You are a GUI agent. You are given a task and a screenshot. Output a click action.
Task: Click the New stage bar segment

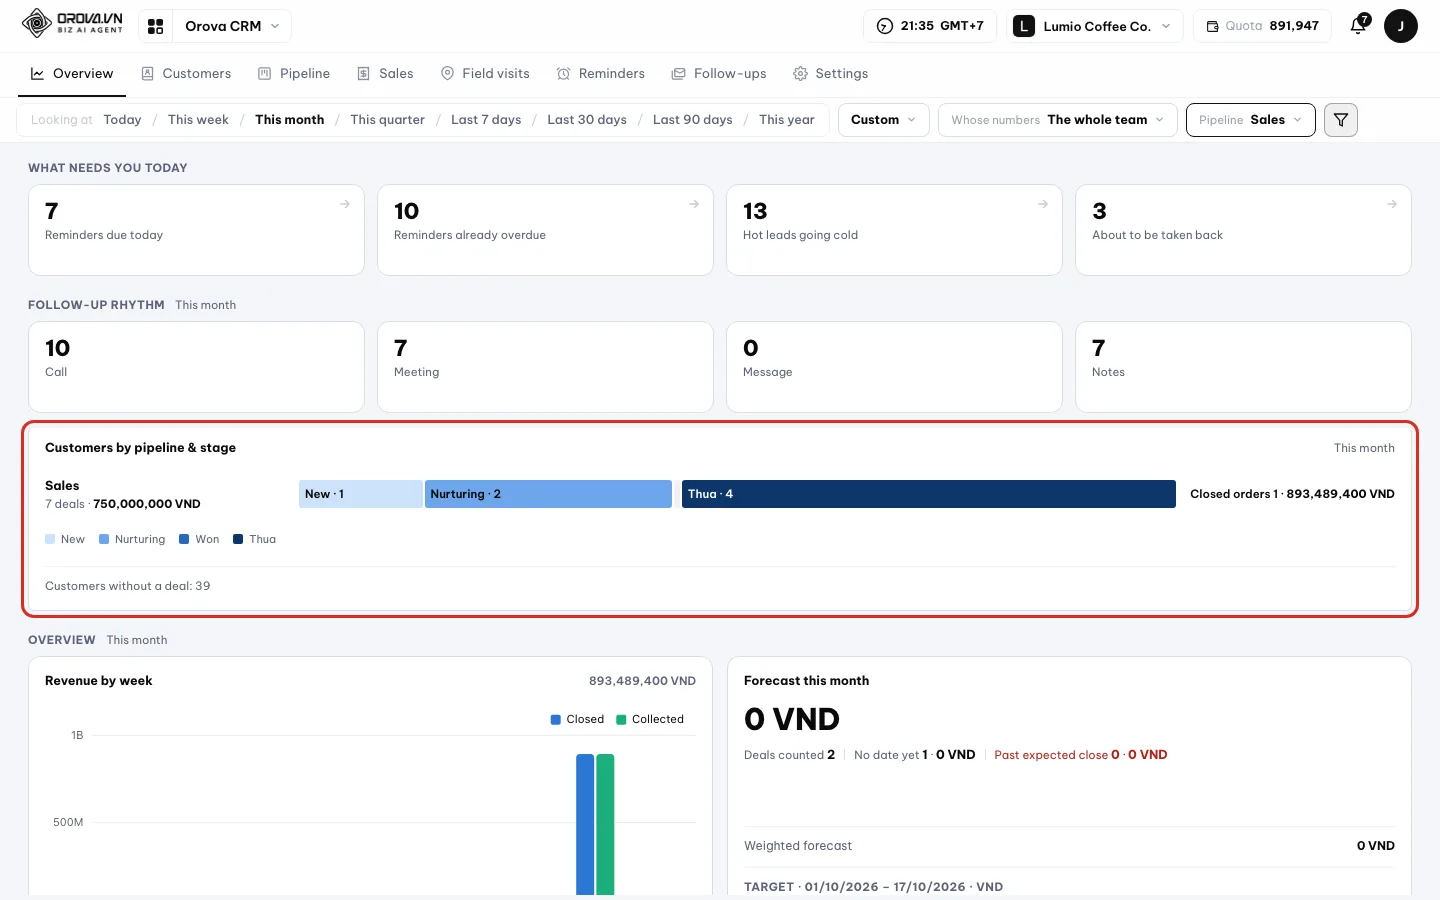click(361, 494)
